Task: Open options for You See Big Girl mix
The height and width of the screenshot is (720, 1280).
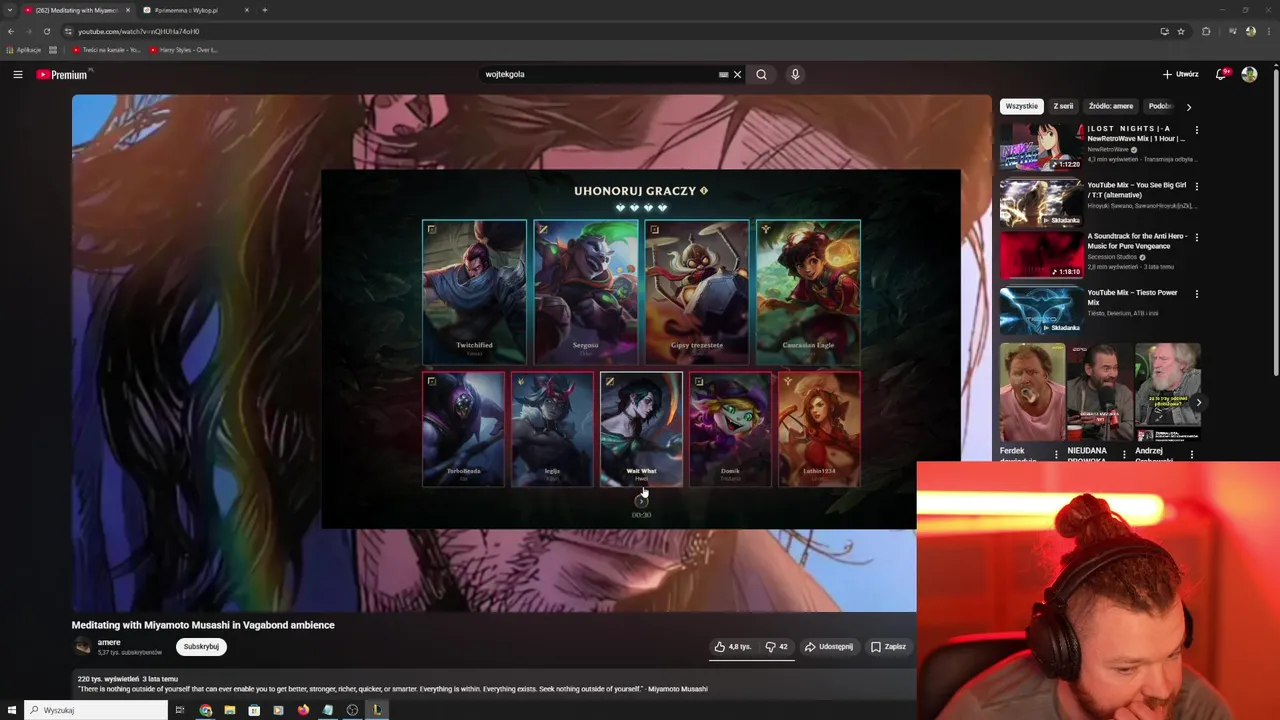Action: pos(1196,186)
